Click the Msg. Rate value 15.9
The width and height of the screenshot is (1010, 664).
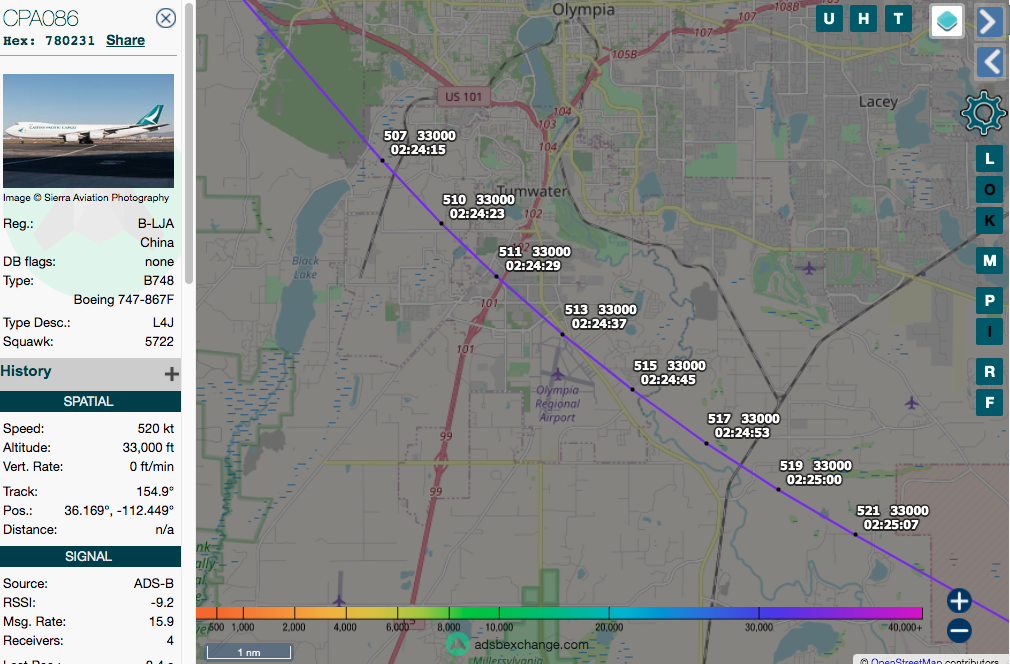pyautogui.click(x=161, y=621)
